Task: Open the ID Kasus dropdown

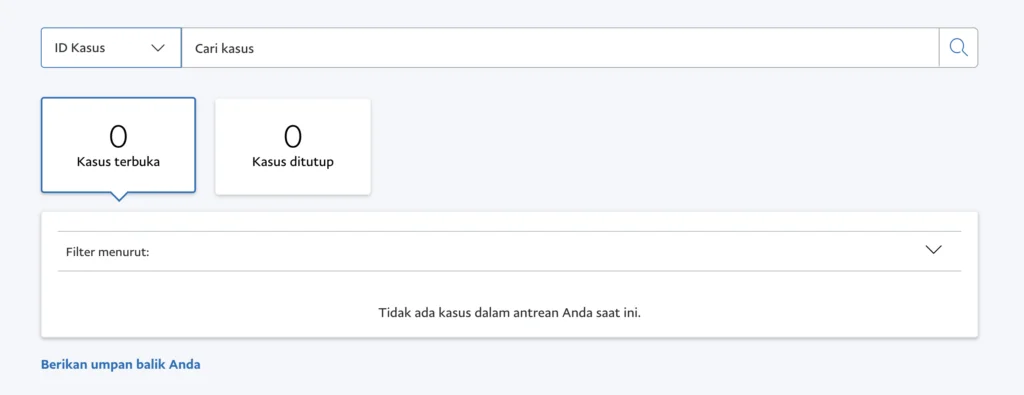Action: pos(111,48)
